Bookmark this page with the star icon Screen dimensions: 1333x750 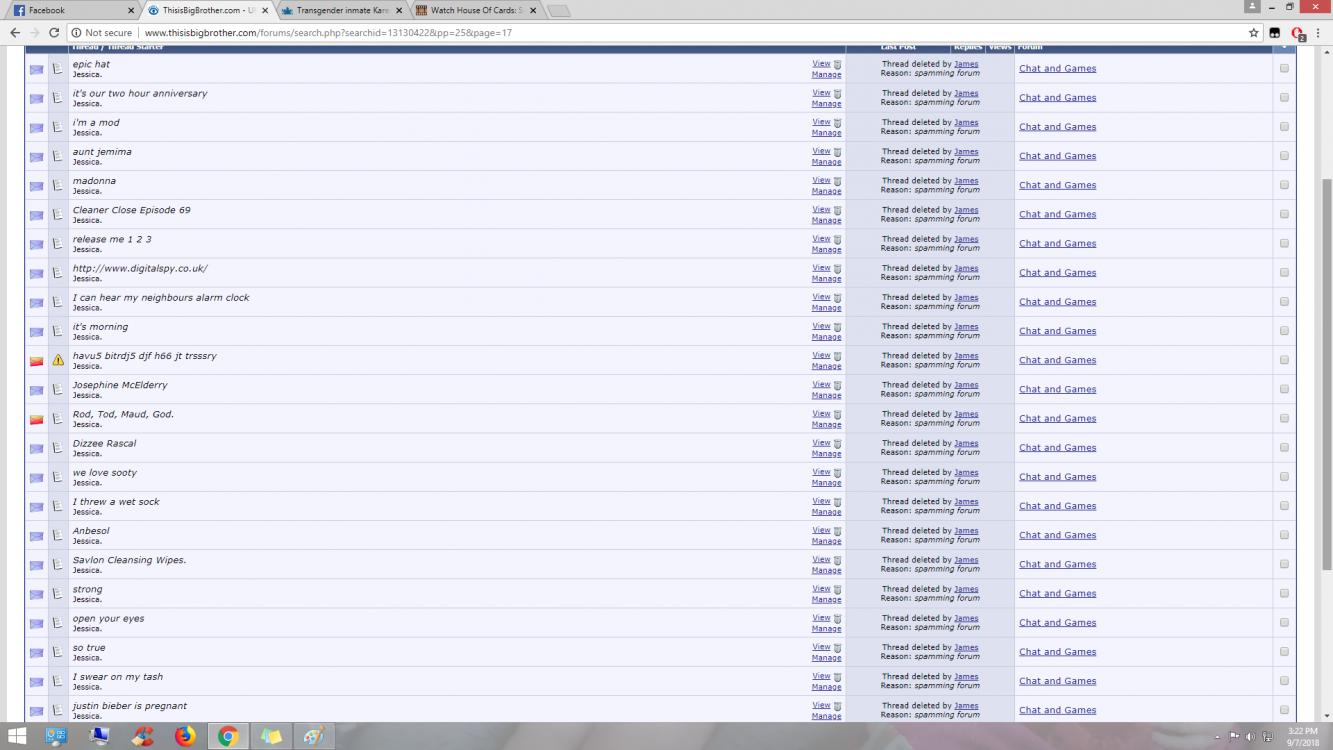1253,33
